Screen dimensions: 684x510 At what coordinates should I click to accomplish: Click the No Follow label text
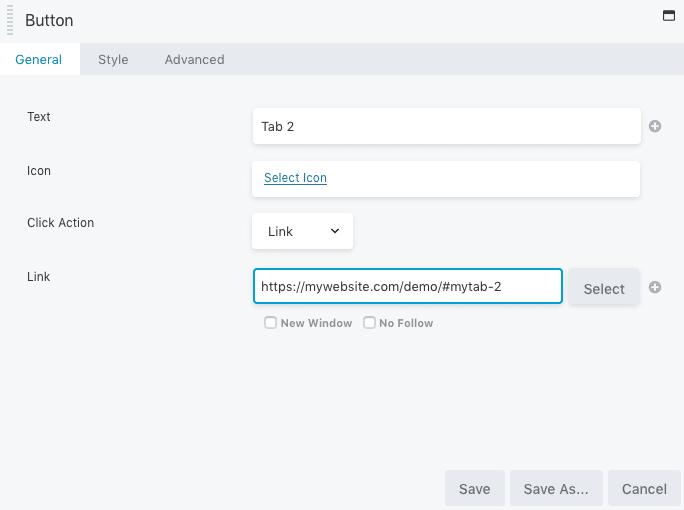coord(406,323)
